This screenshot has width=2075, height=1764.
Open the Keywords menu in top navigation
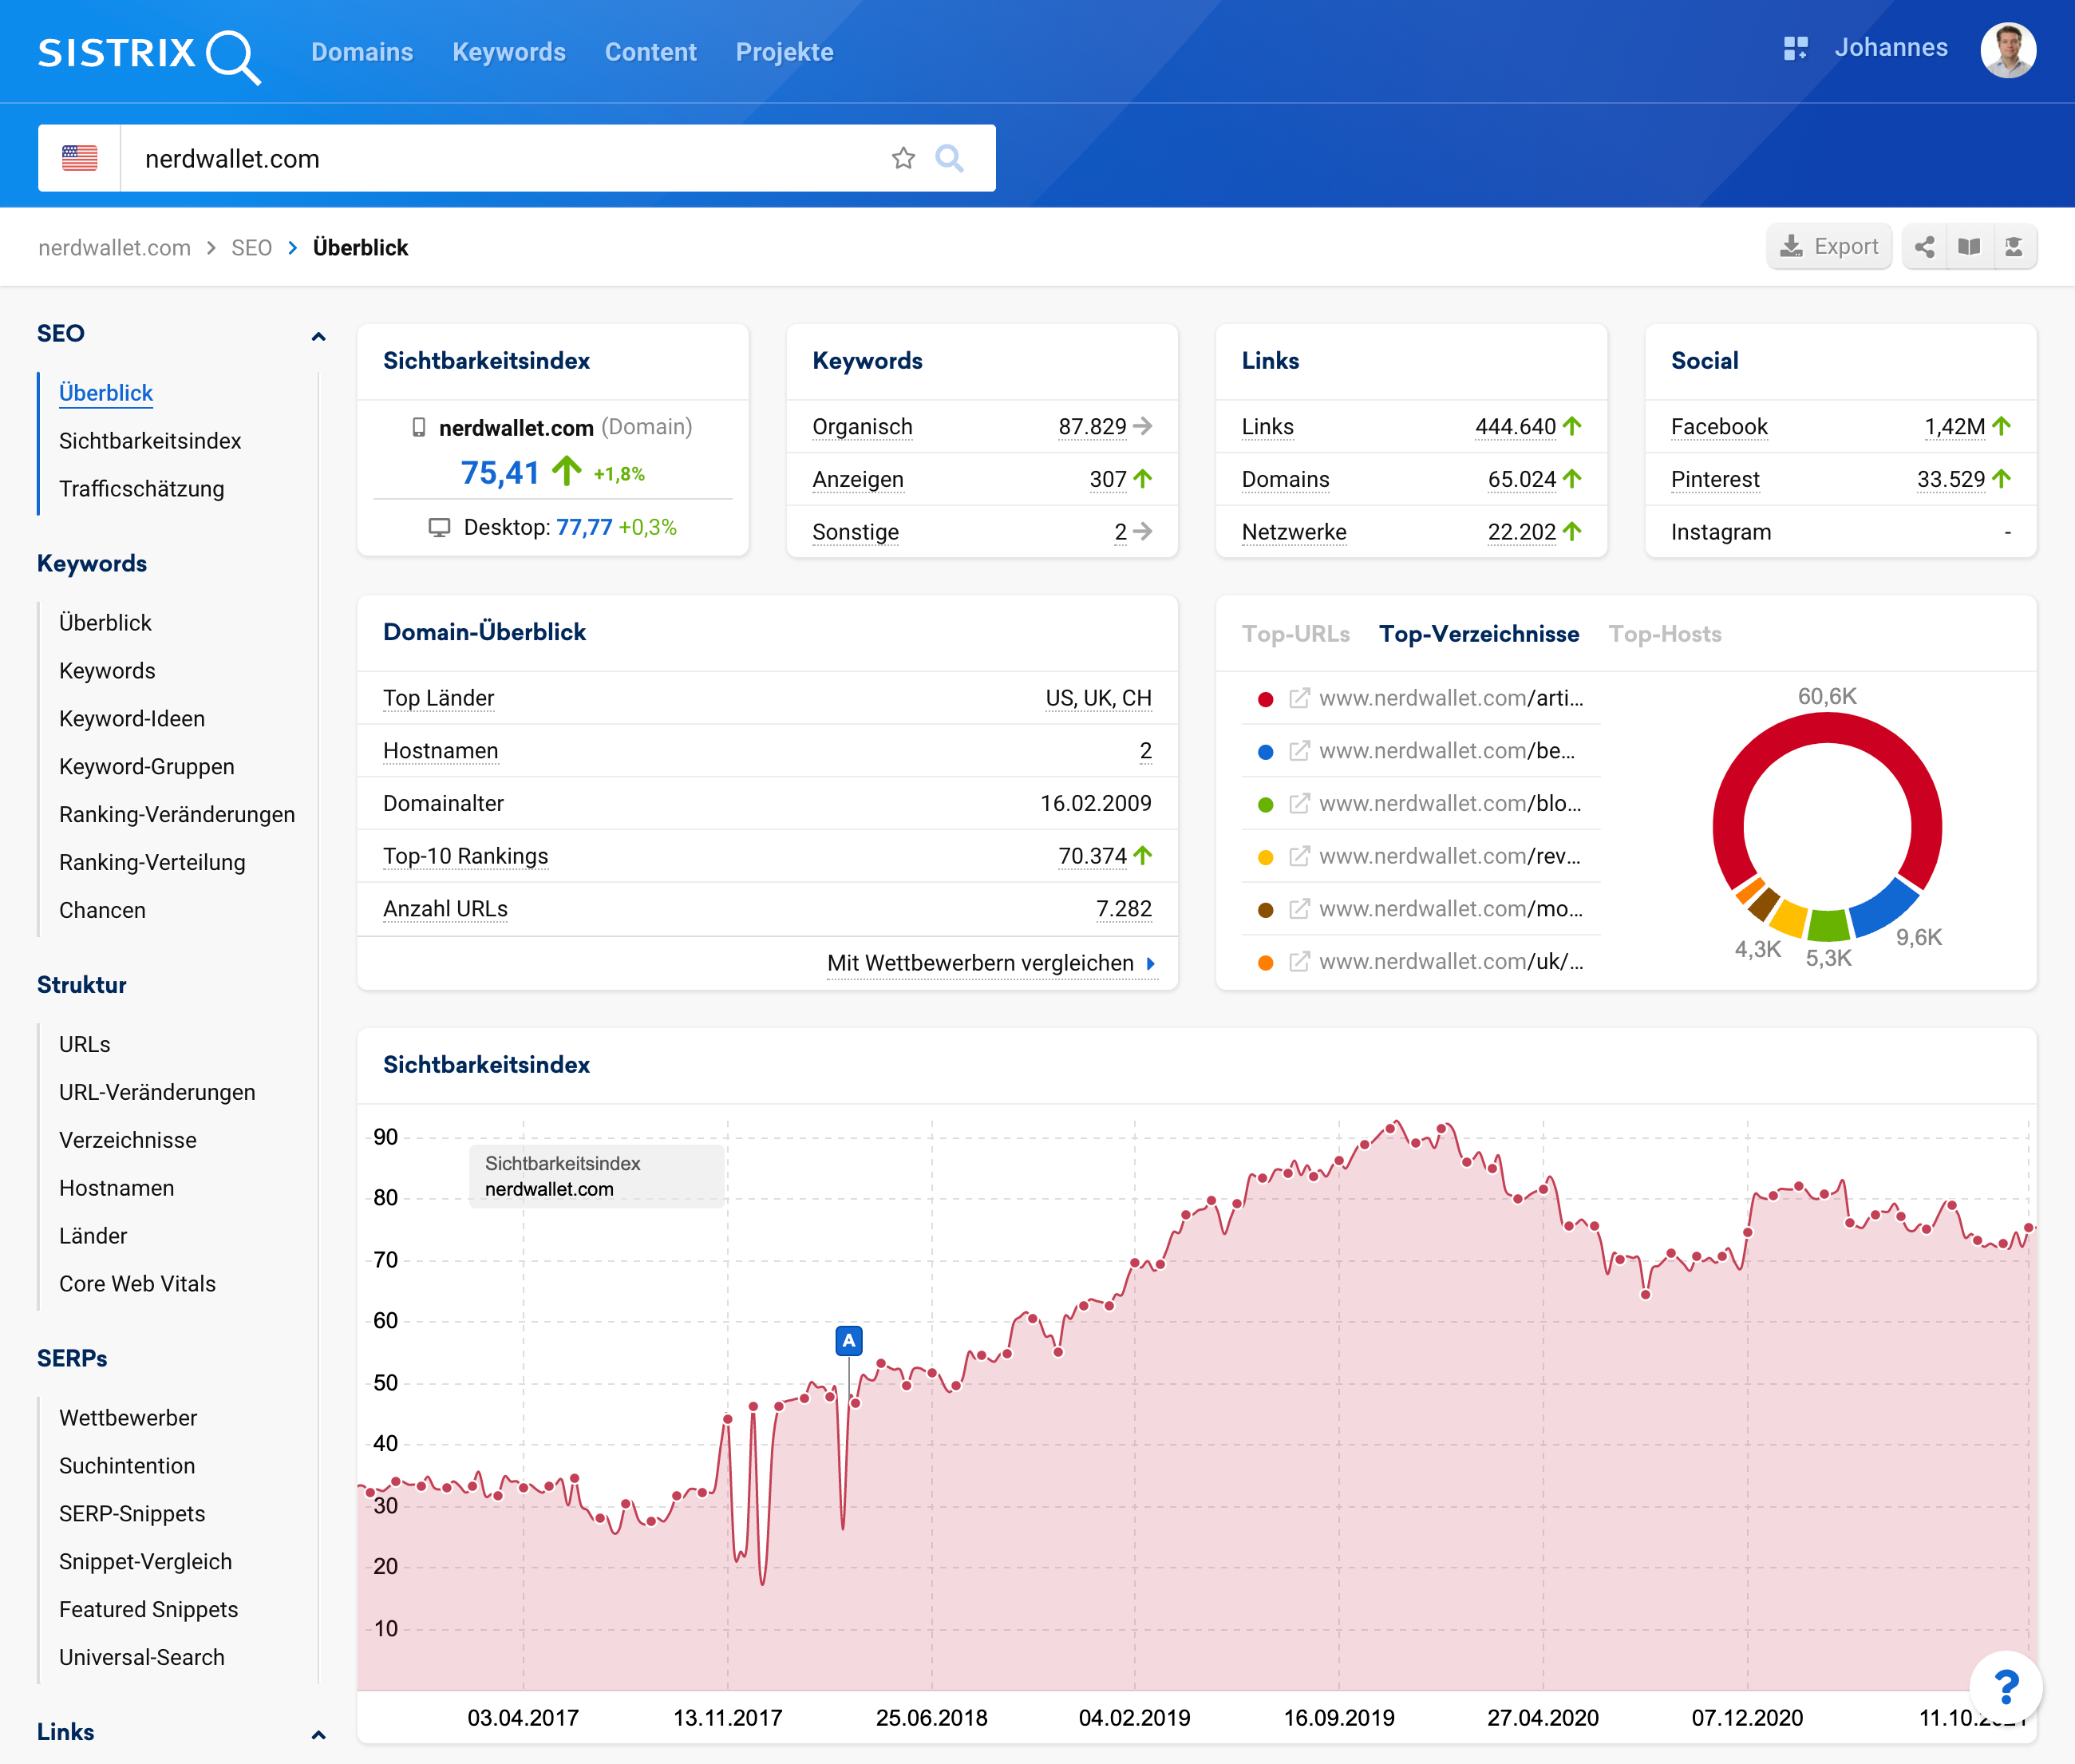(508, 52)
